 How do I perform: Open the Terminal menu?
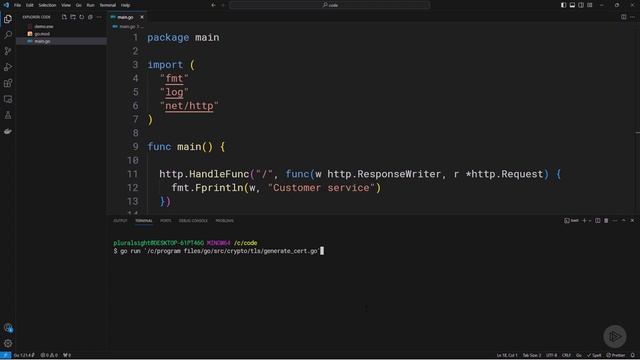pos(108,5)
